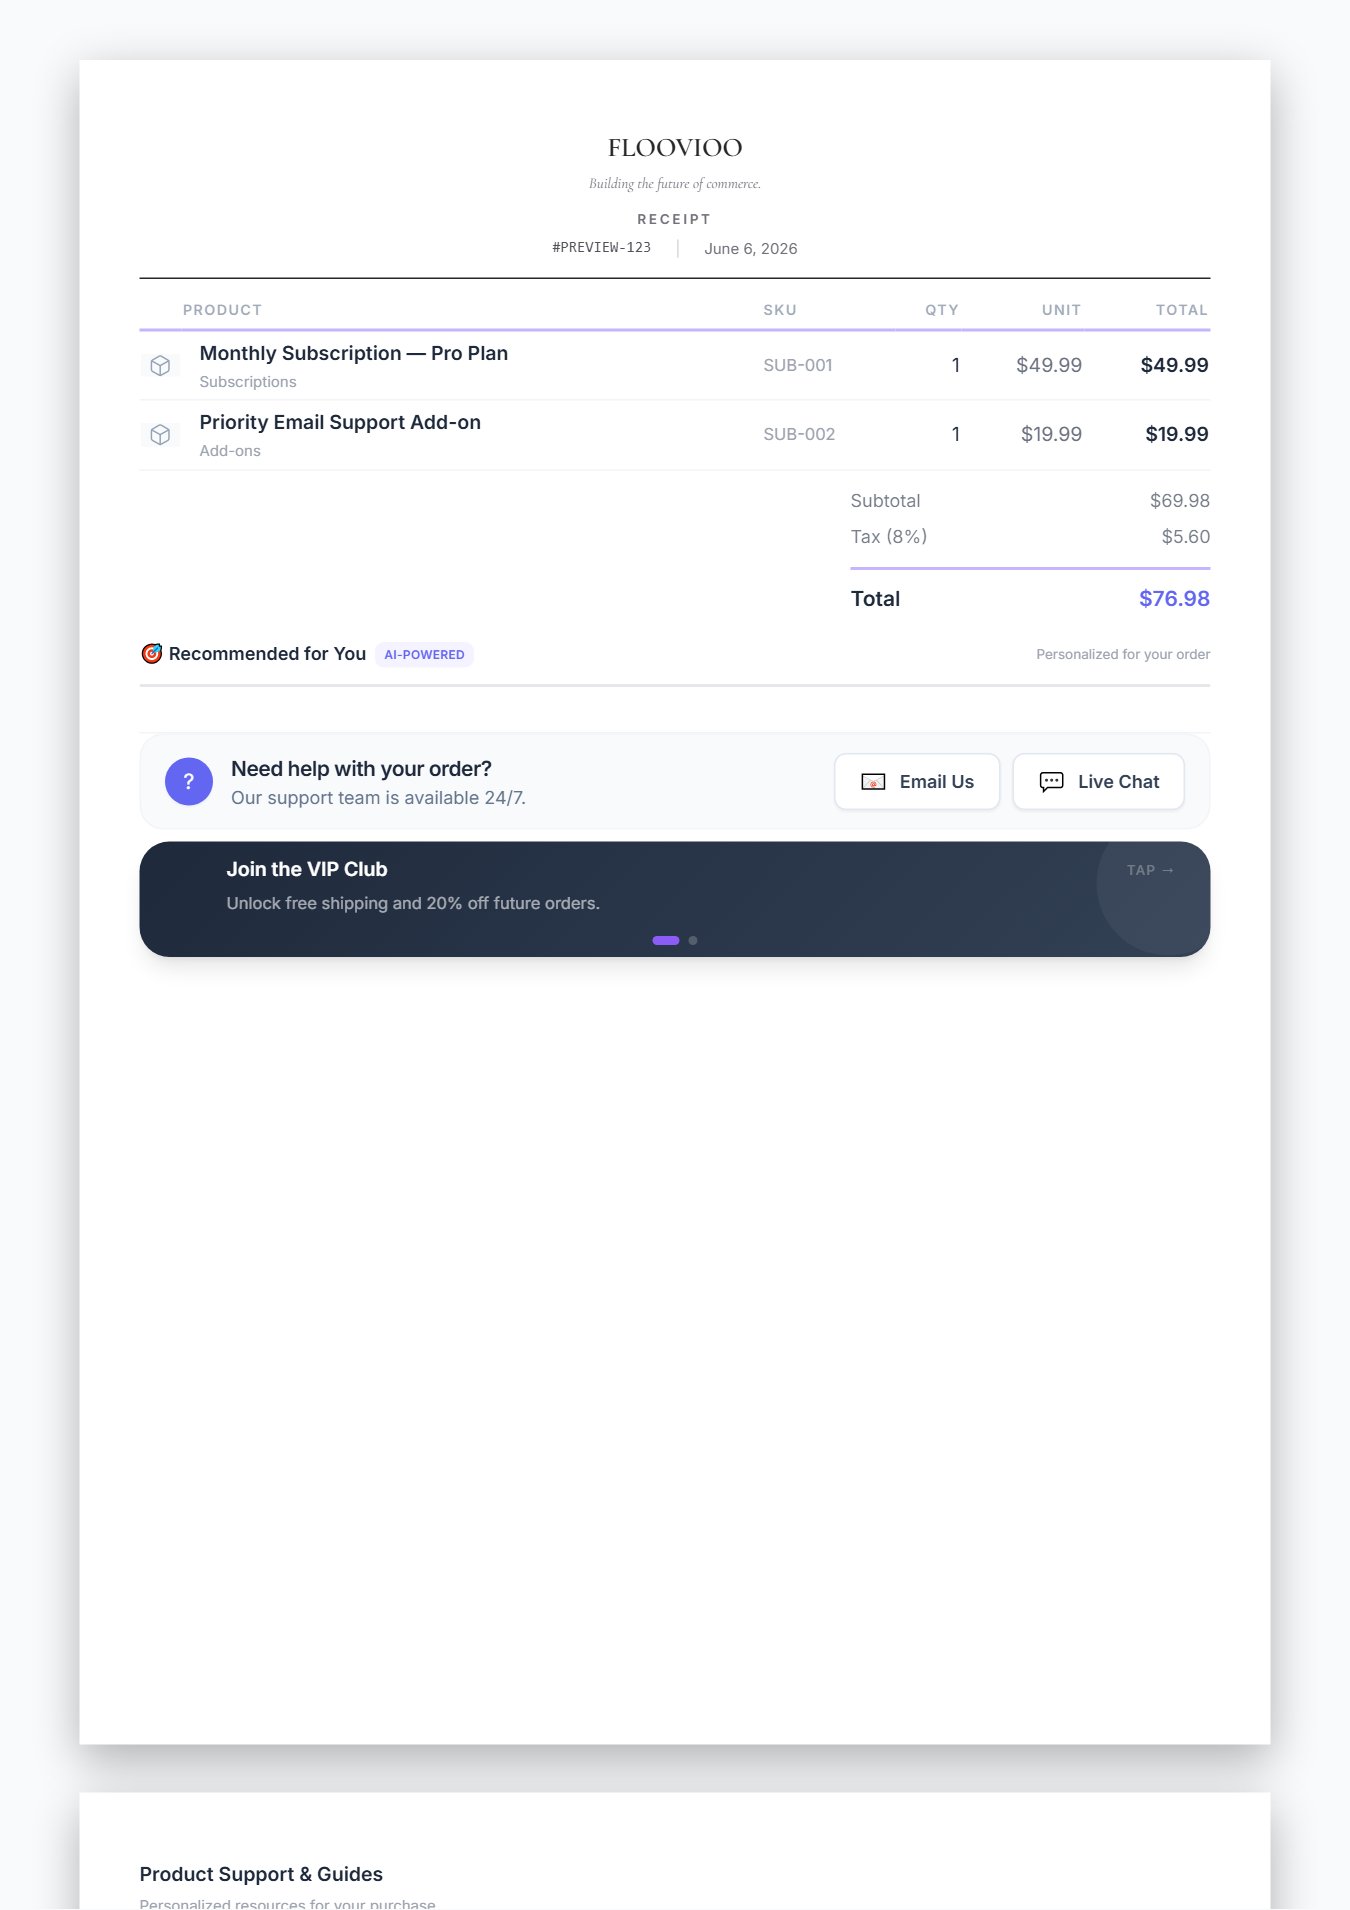Open Priority Email Support Add-on item

(x=340, y=423)
